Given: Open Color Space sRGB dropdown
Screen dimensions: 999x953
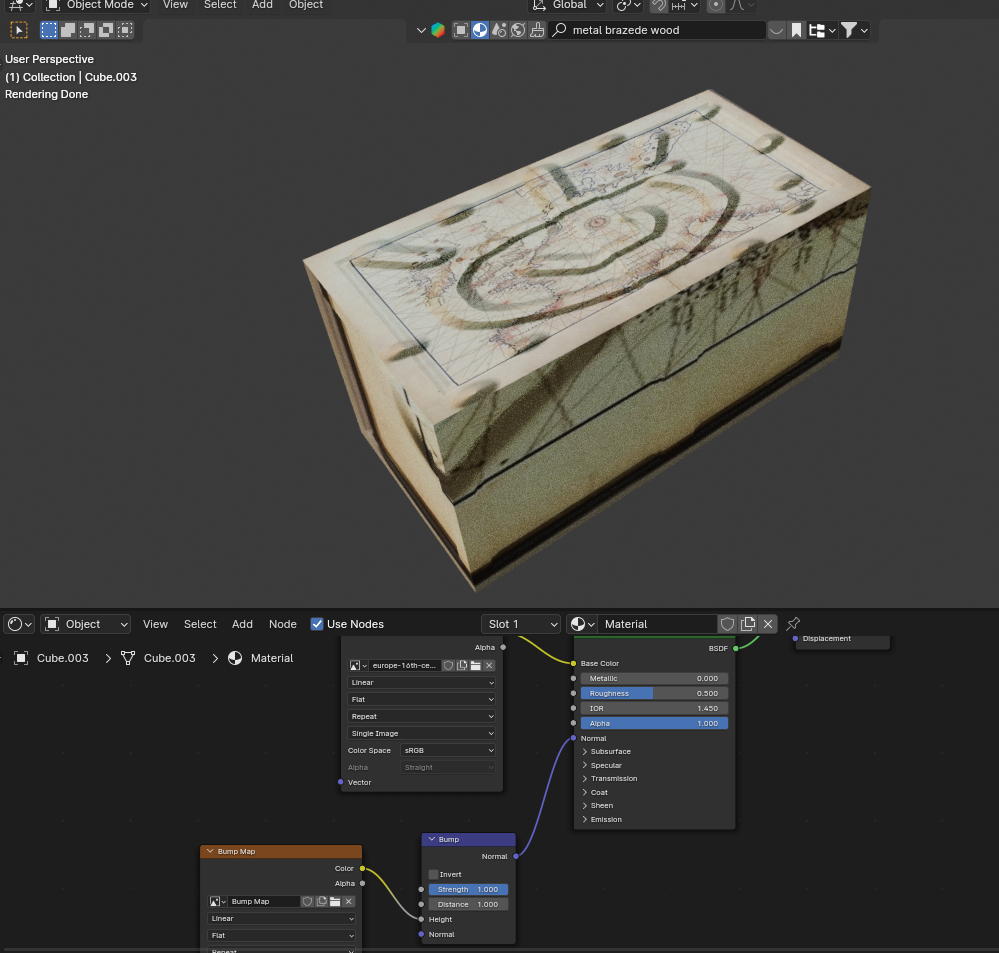Looking at the screenshot, I should tap(448, 750).
